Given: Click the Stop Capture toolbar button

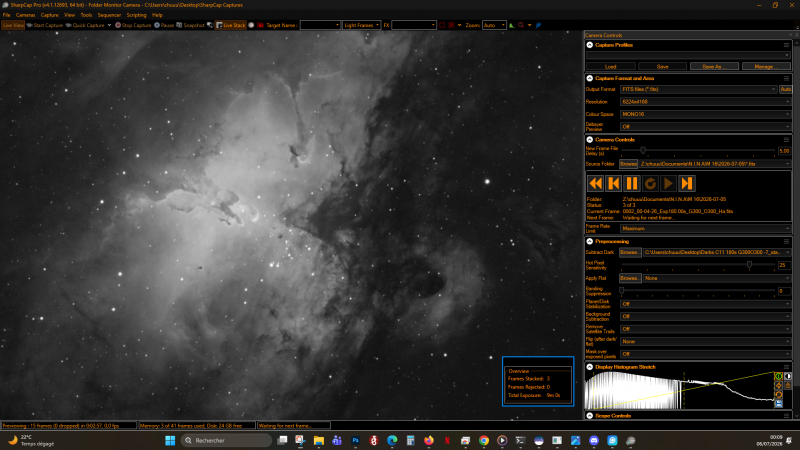Looking at the screenshot, I should coord(133,25).
